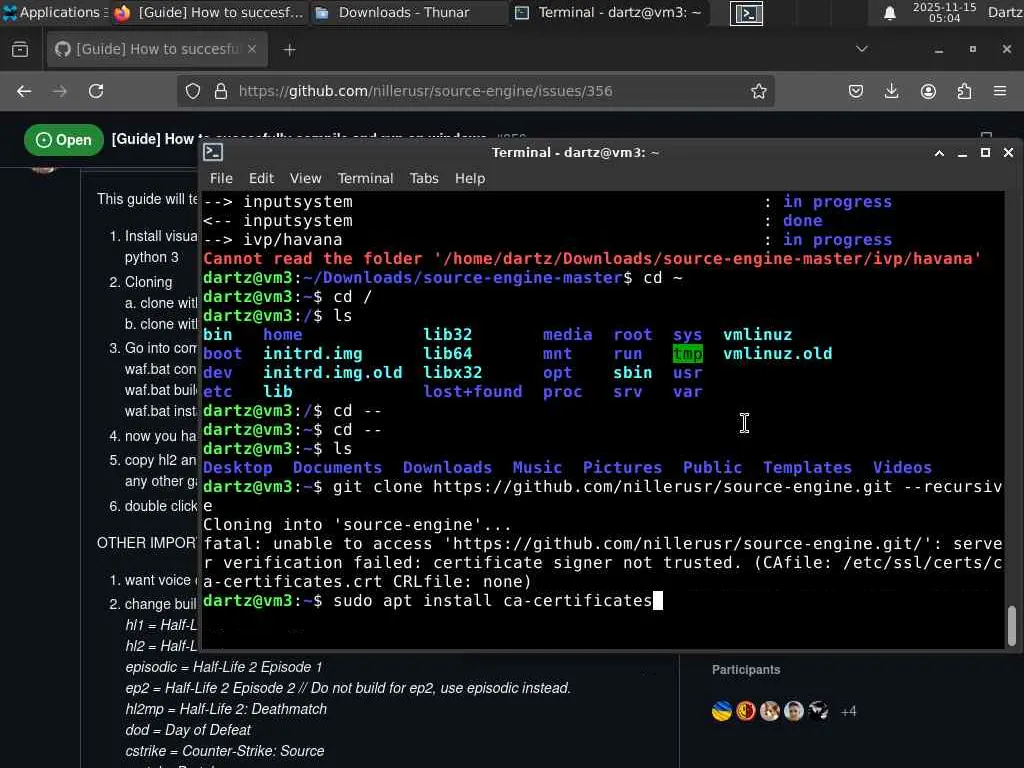Viewport: 1024px width, 768px height.
Task: Click the 'hl2mp = Half-Life 2: Deathmatch' line
Action: coord(226,709)
